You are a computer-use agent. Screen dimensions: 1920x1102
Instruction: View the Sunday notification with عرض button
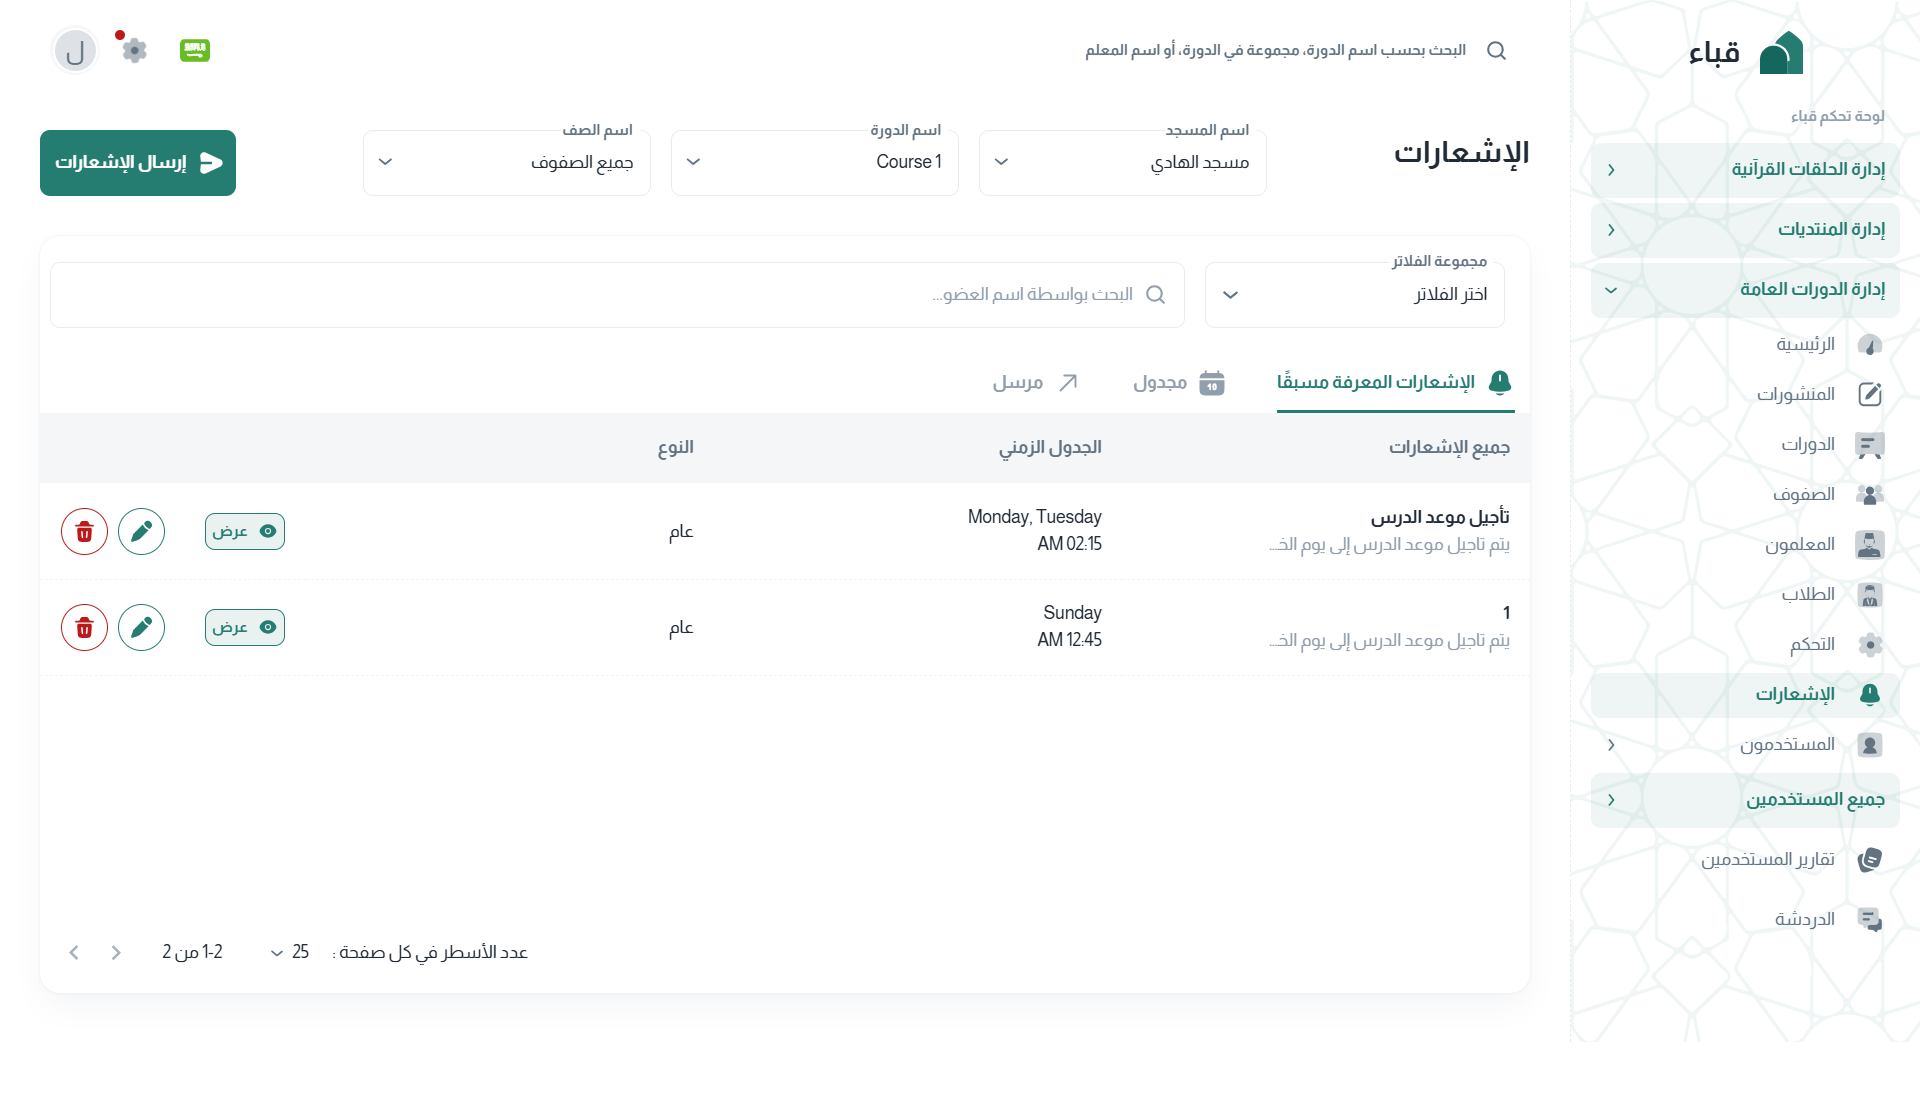245,627
